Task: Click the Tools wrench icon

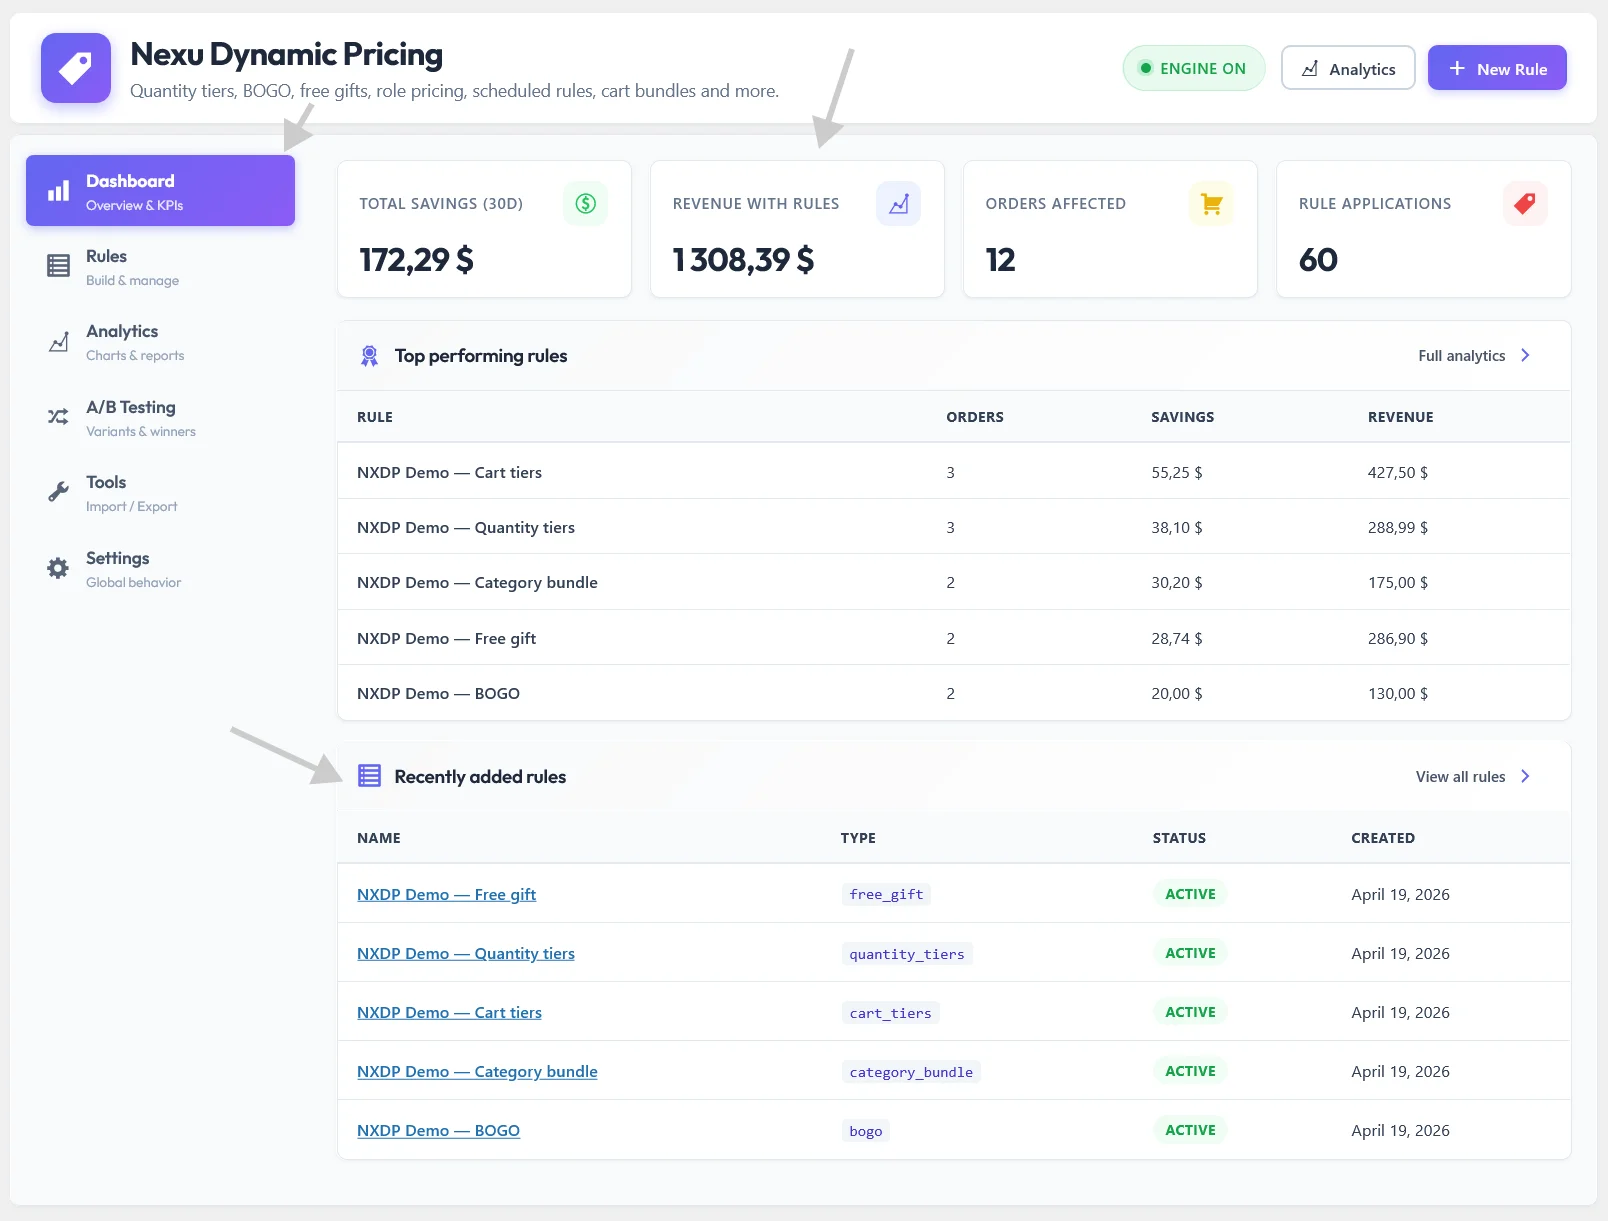Action: coord(59,492)
